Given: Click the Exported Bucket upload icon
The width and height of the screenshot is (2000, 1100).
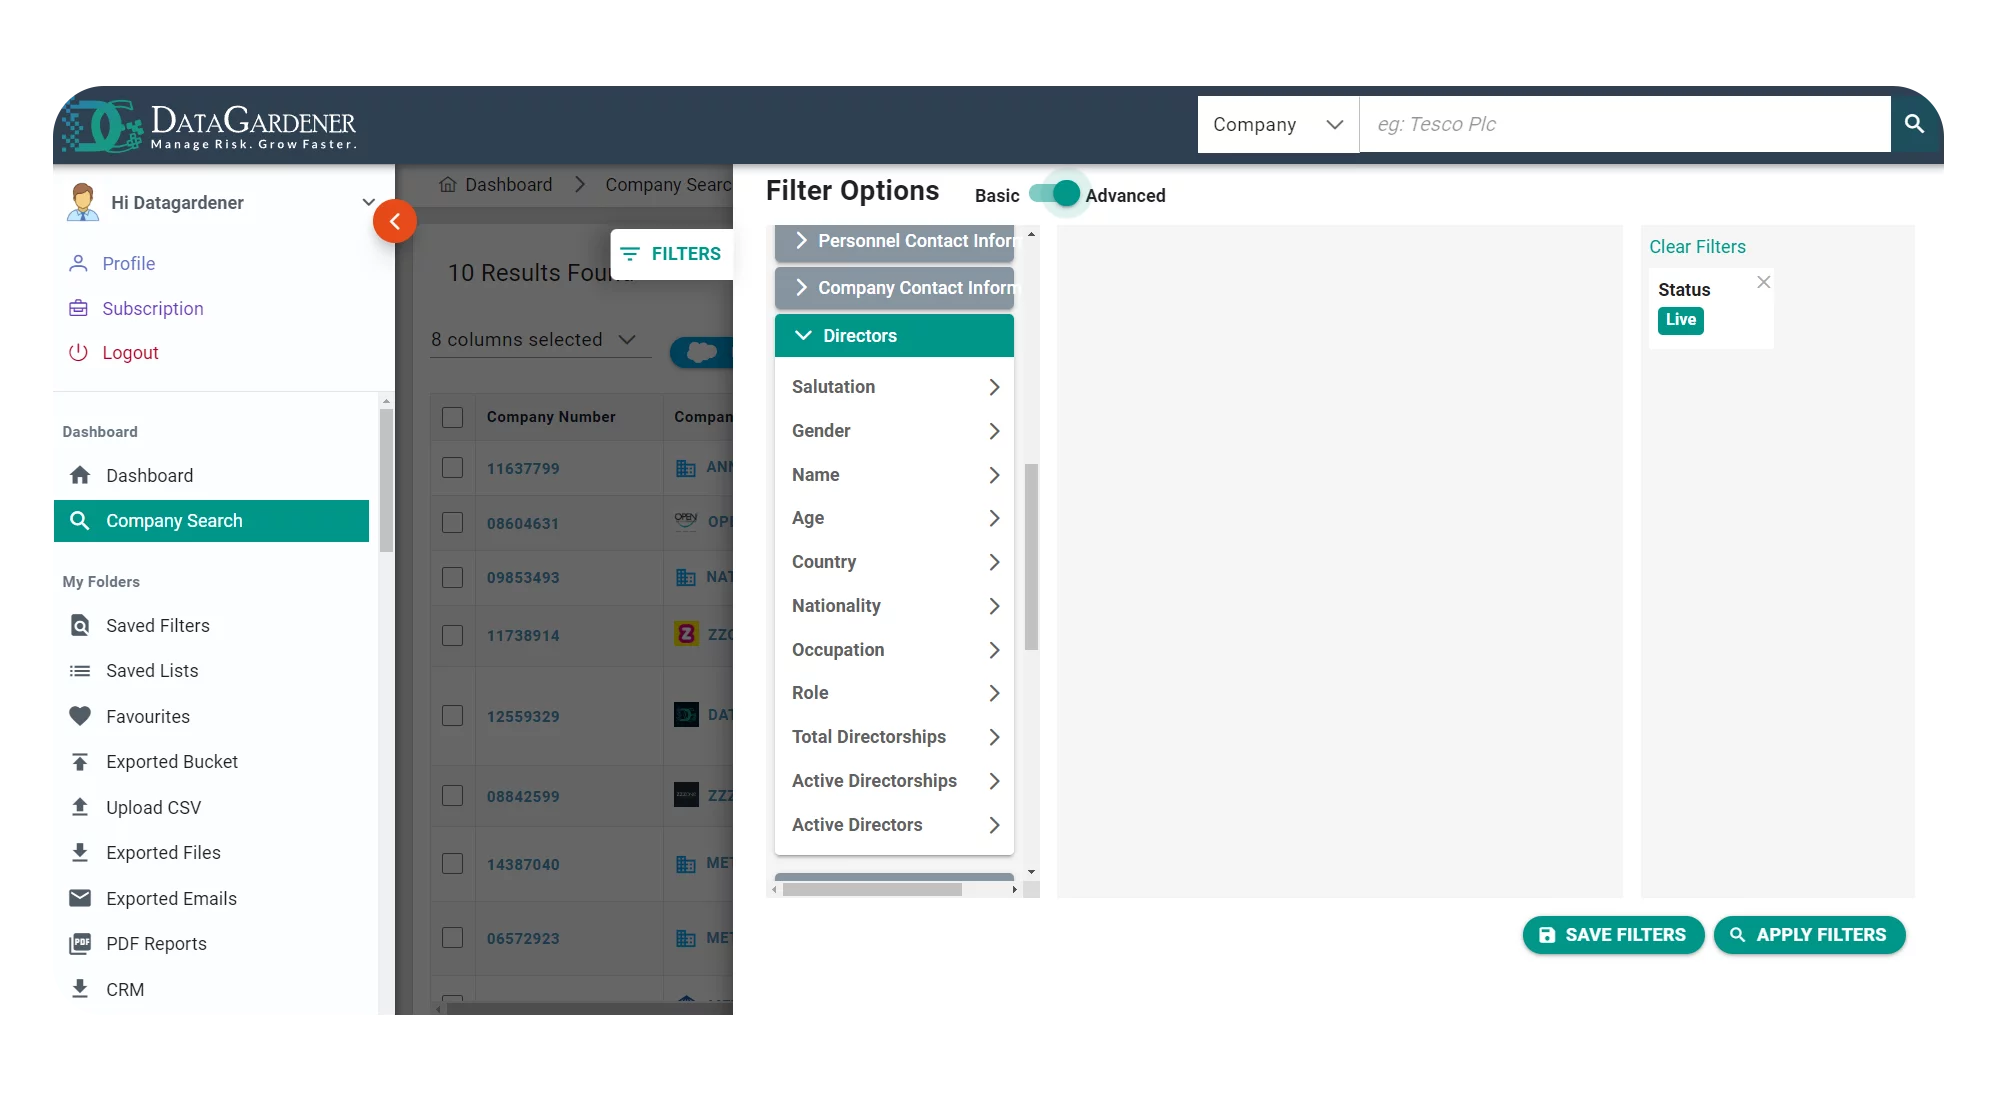Looking at the screenshot, I should point(76,761).
